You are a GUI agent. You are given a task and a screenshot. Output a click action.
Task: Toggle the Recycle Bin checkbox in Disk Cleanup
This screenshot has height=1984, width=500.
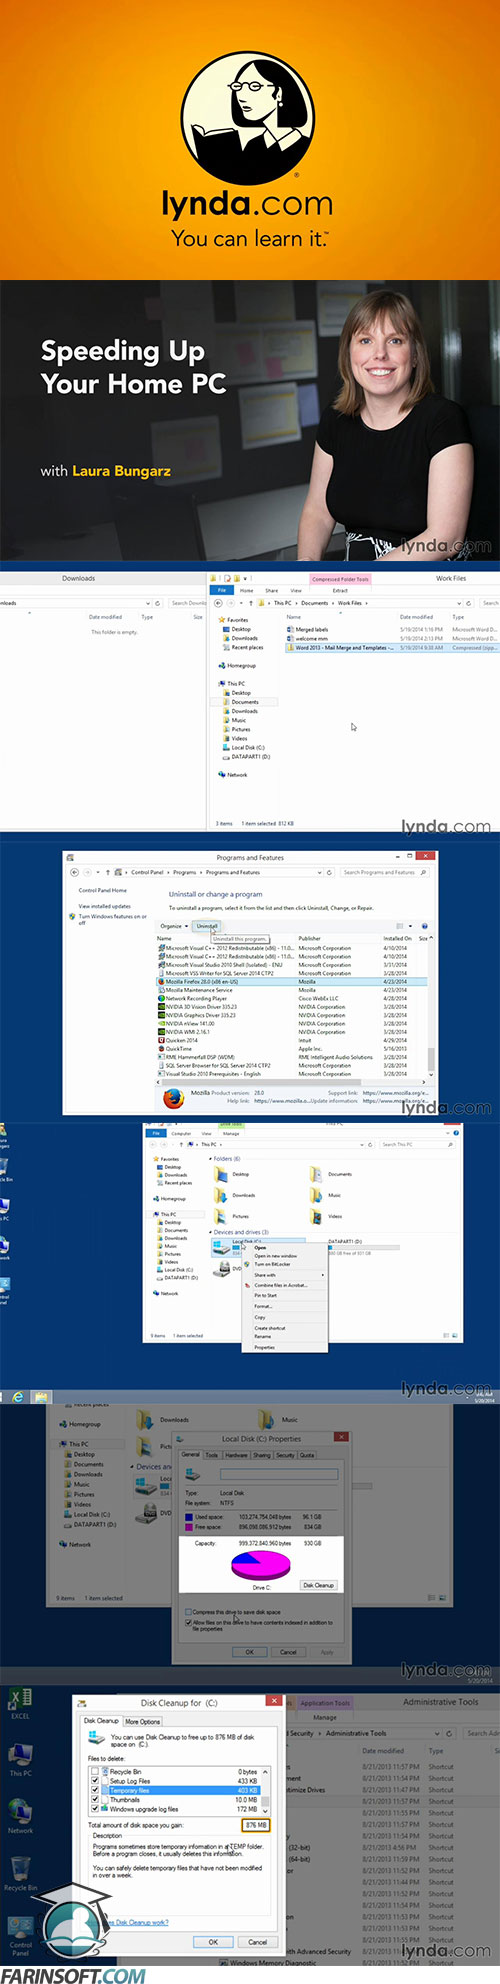(x=95, y=1772)
